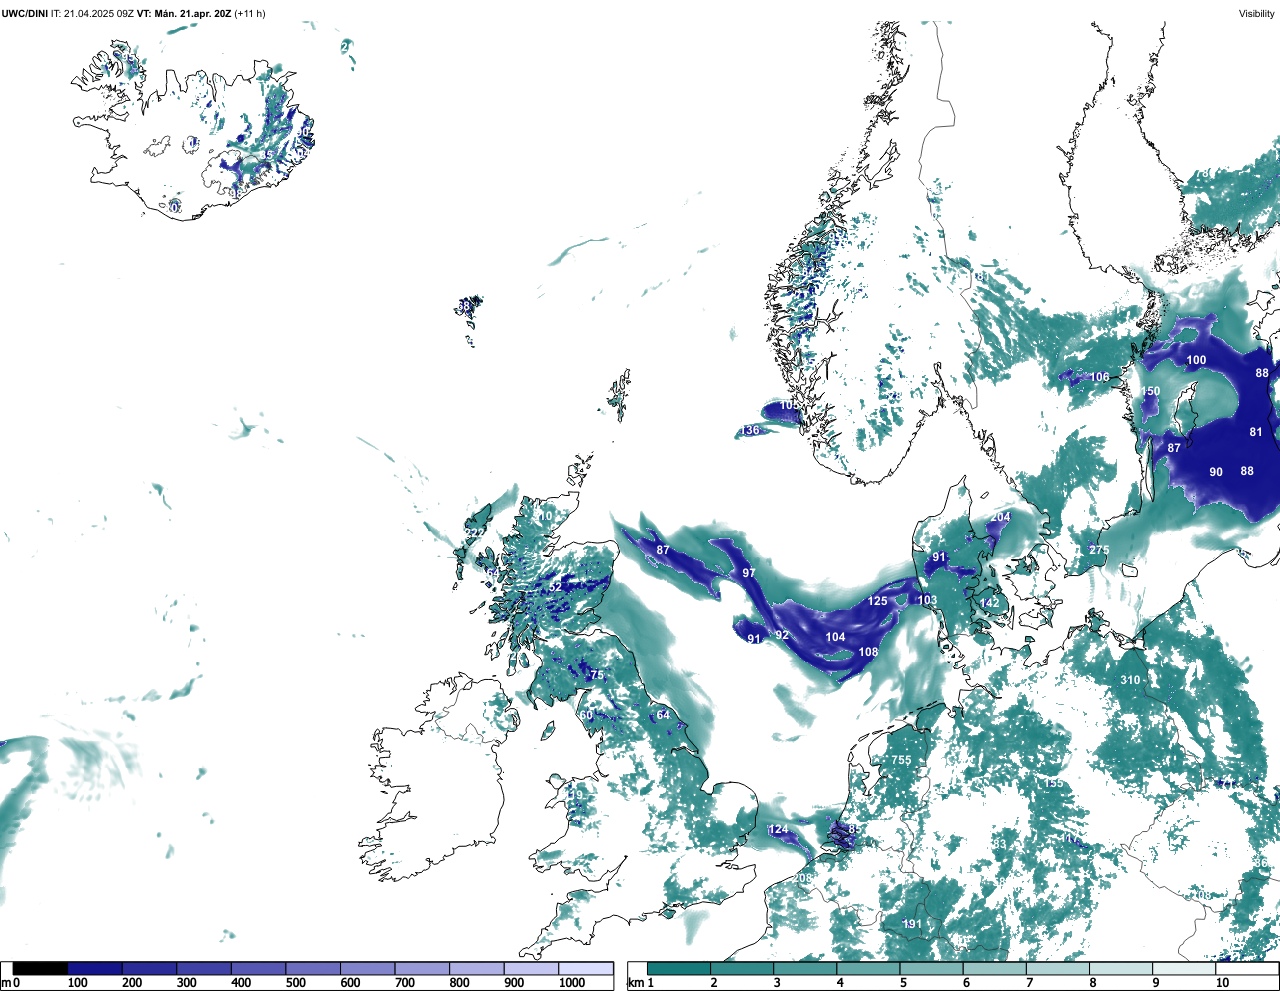Click the "105" visibility value off Norway's coast
This screenshot has width=1280, height=991.
click(x=790, y=405)
